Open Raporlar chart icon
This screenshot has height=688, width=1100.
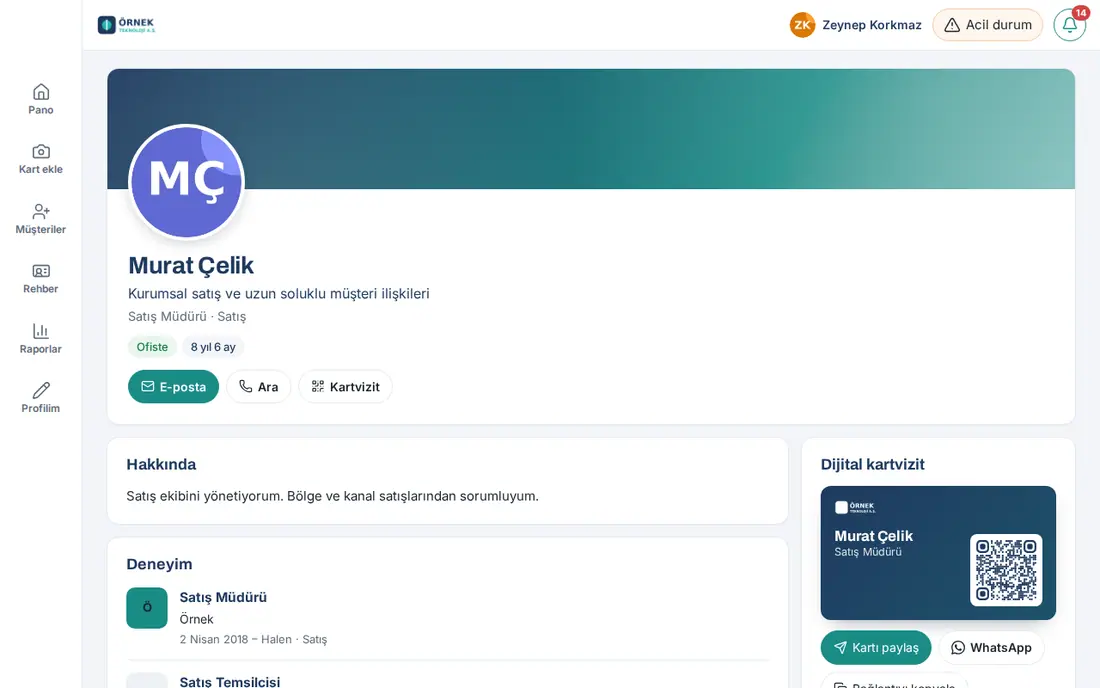[x=41, y=338]
